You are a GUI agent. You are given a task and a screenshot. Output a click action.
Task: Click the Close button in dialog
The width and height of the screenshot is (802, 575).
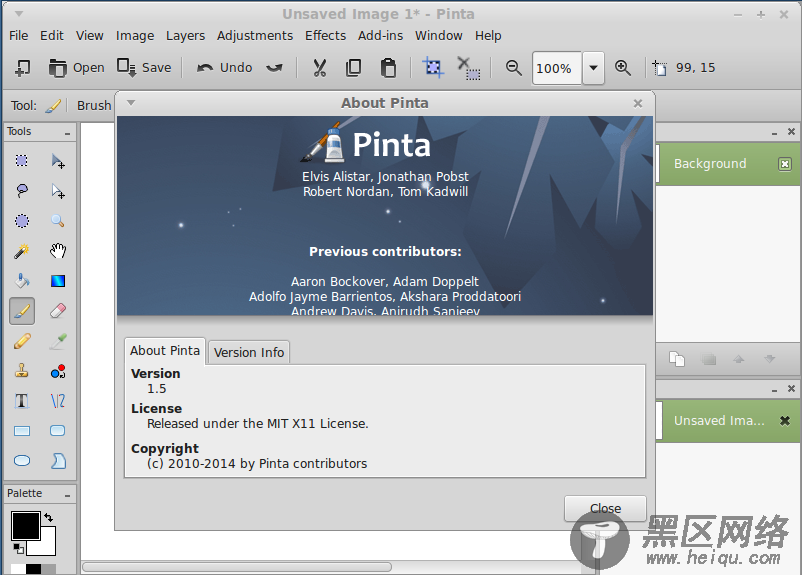point(605,508)
